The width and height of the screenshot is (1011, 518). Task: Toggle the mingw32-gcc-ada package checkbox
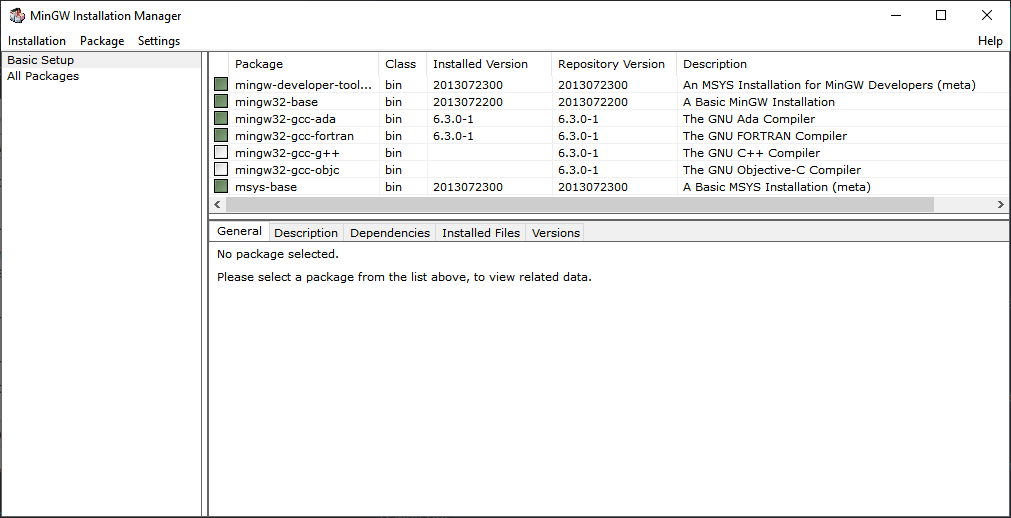pyautogui.click(x=221, y=119)
